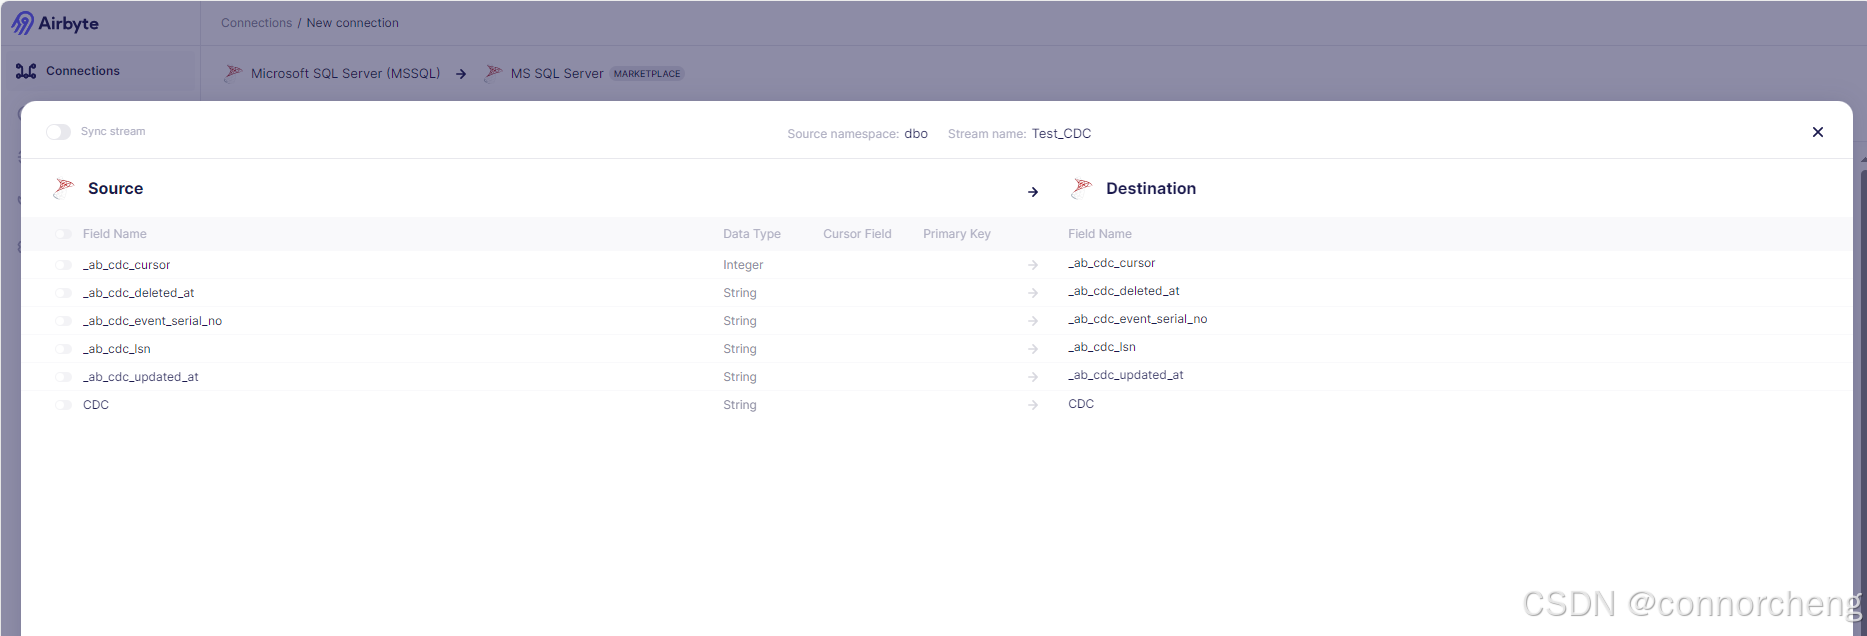Toggle the _ab_cdc_cursor field switch
This screenshot has height=636, width=1867.
[63, 265]
